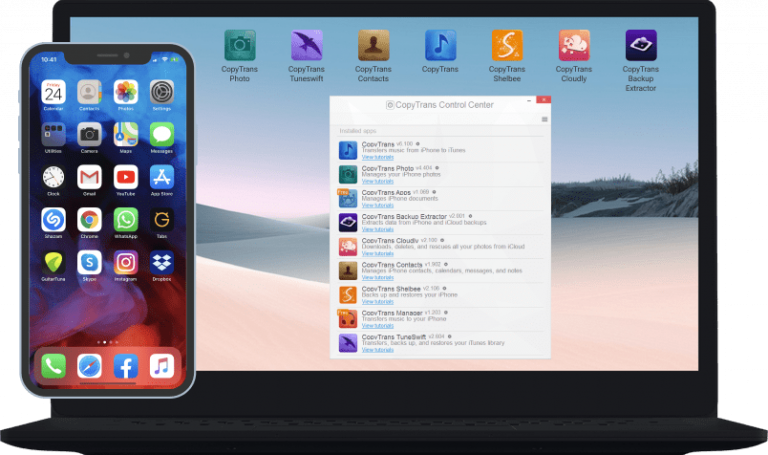Viewport: 768px width, 455px height.
Task: Close the CopyTrans Control Center window
Action: tap(543, 99)
